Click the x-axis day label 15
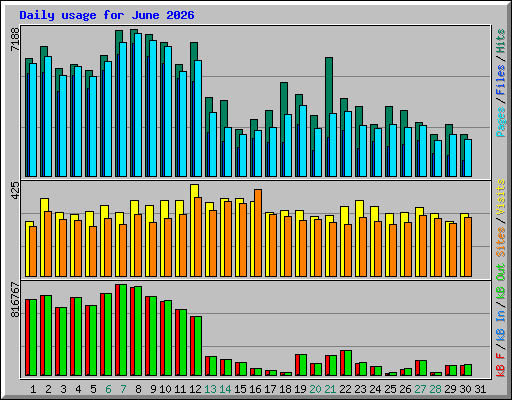 (240, 389)
